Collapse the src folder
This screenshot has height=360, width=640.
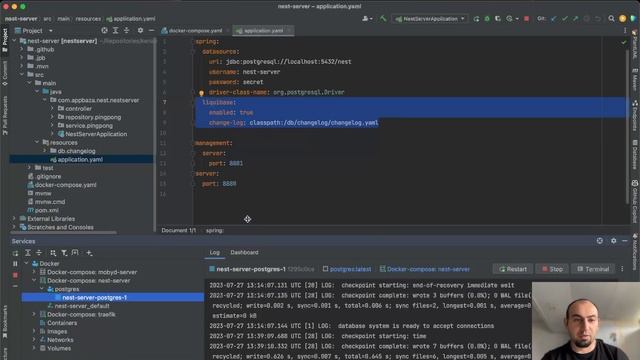tap(22, 75)
